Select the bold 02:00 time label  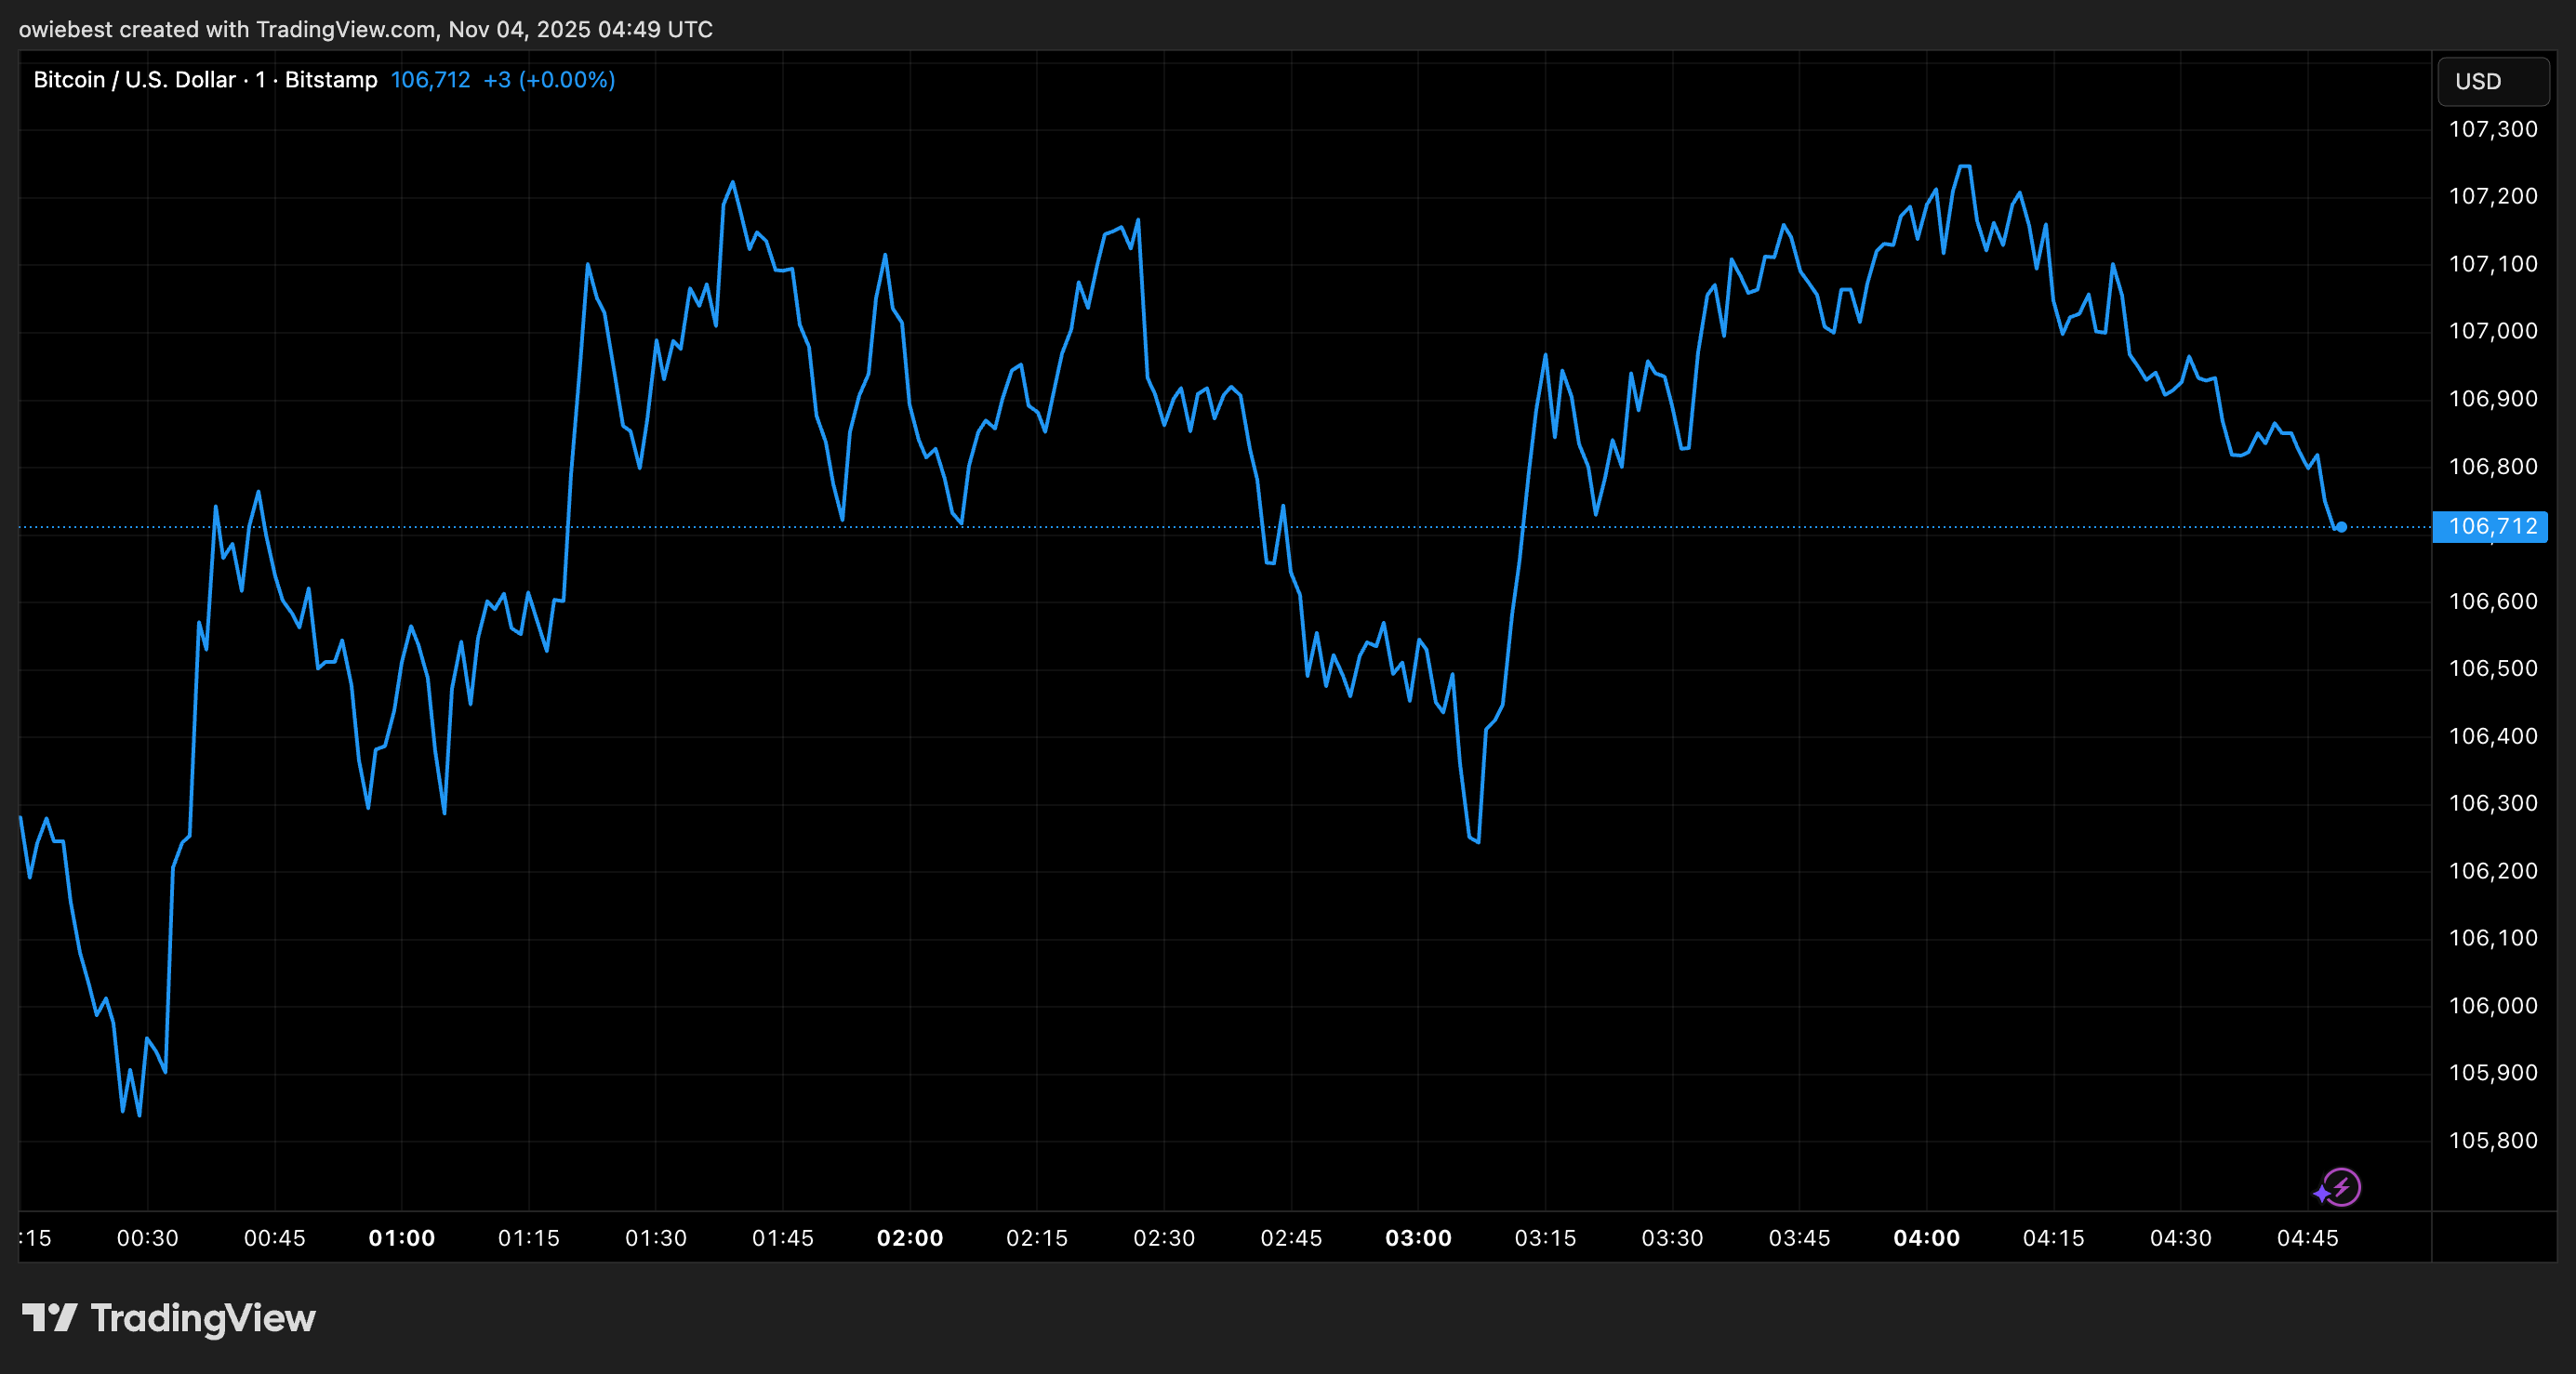point(911,1238)
